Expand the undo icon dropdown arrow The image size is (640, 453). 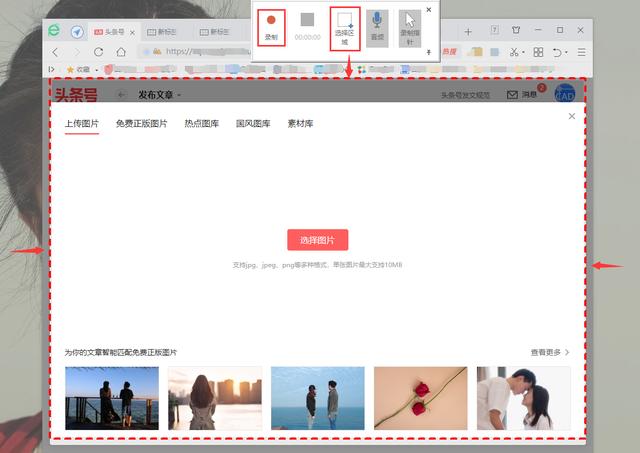566,52
